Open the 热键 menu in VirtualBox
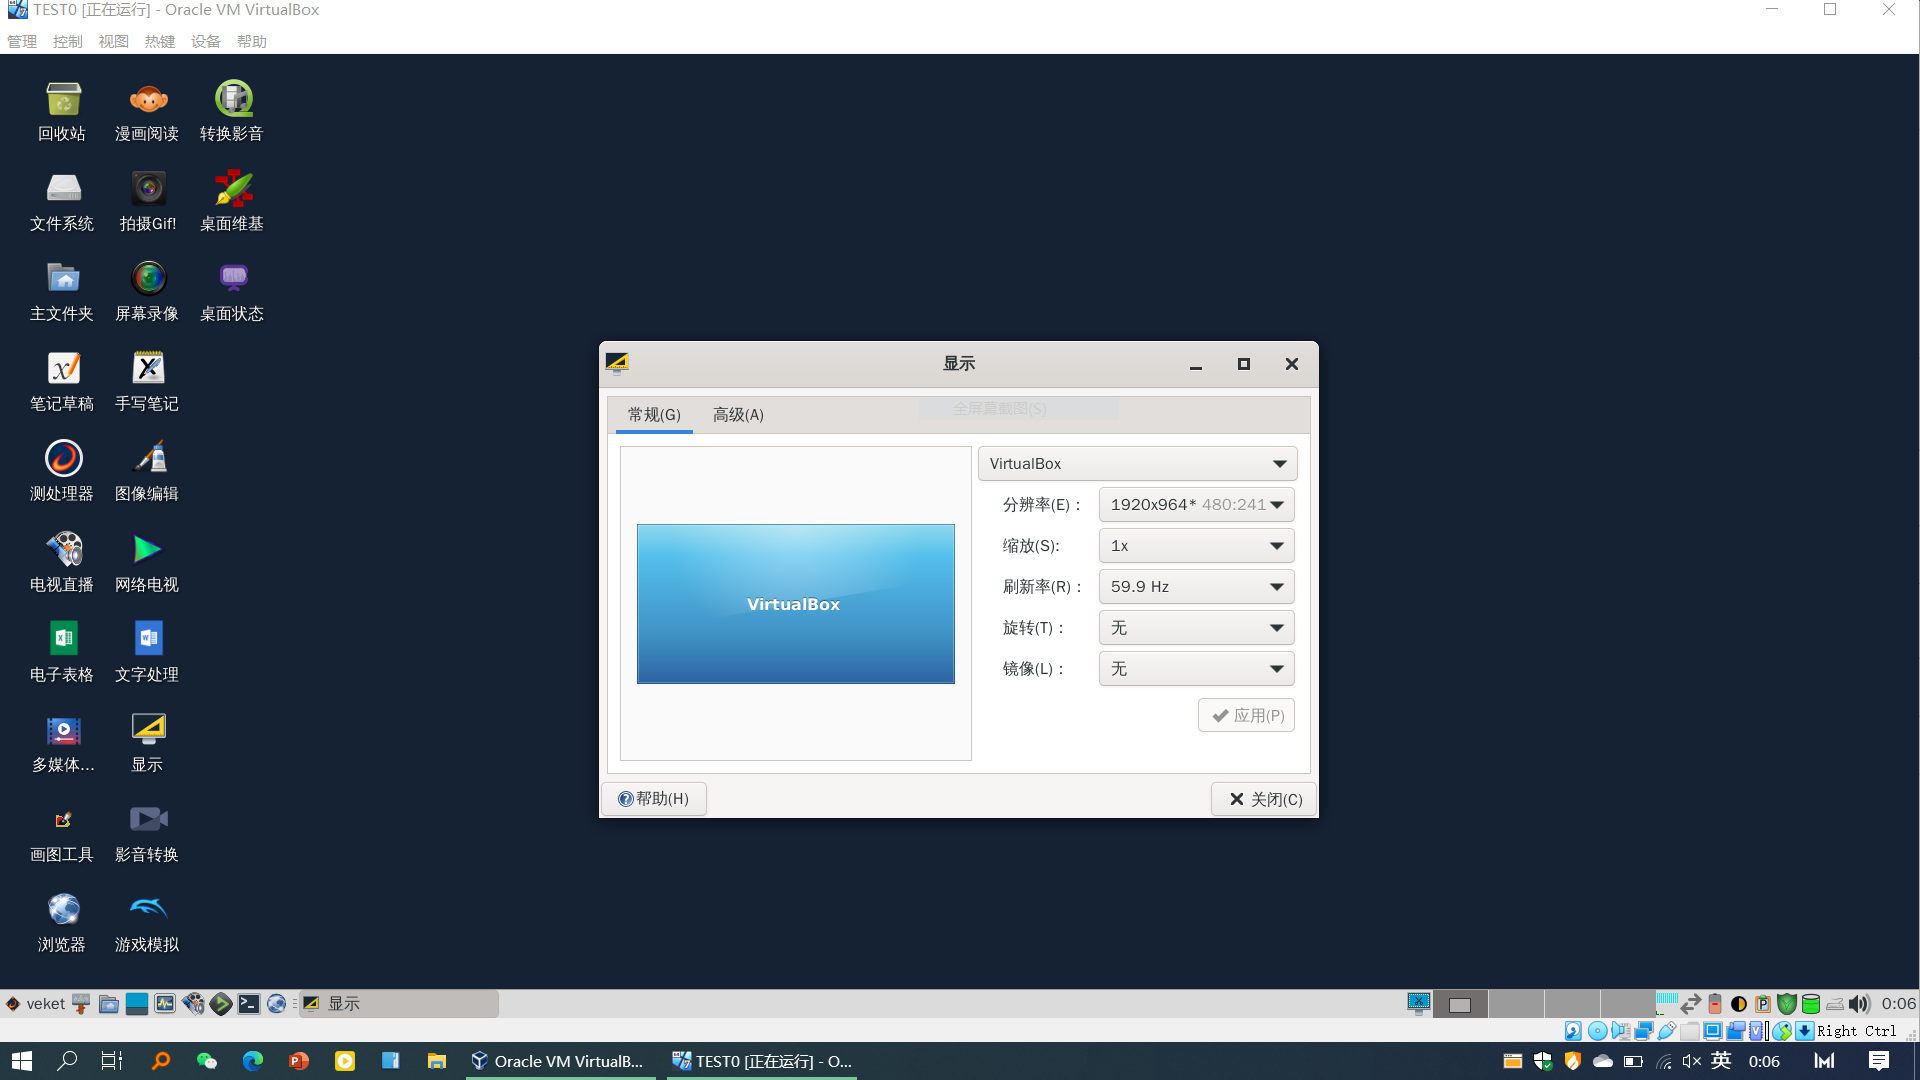This screenshot has height=1080, width=1920. [160, 41]
